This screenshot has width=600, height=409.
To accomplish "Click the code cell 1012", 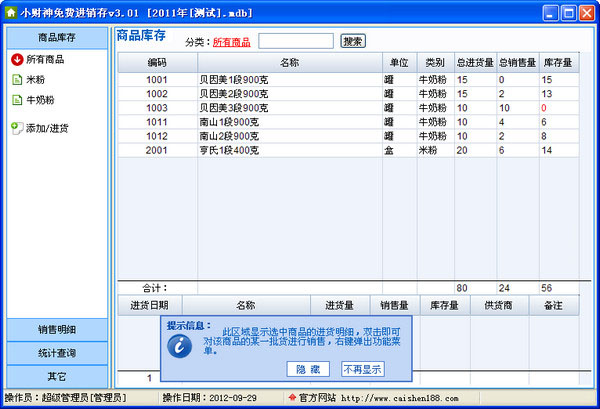I will point(157,137).
